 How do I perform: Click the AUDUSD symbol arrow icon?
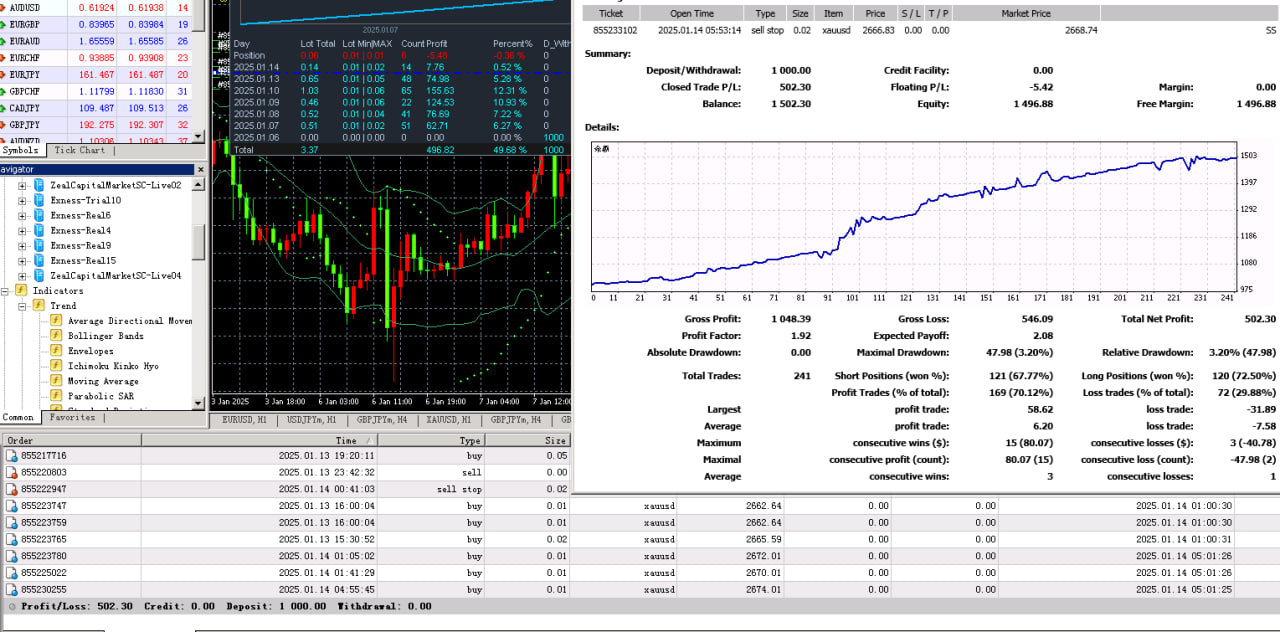point(4,8)
